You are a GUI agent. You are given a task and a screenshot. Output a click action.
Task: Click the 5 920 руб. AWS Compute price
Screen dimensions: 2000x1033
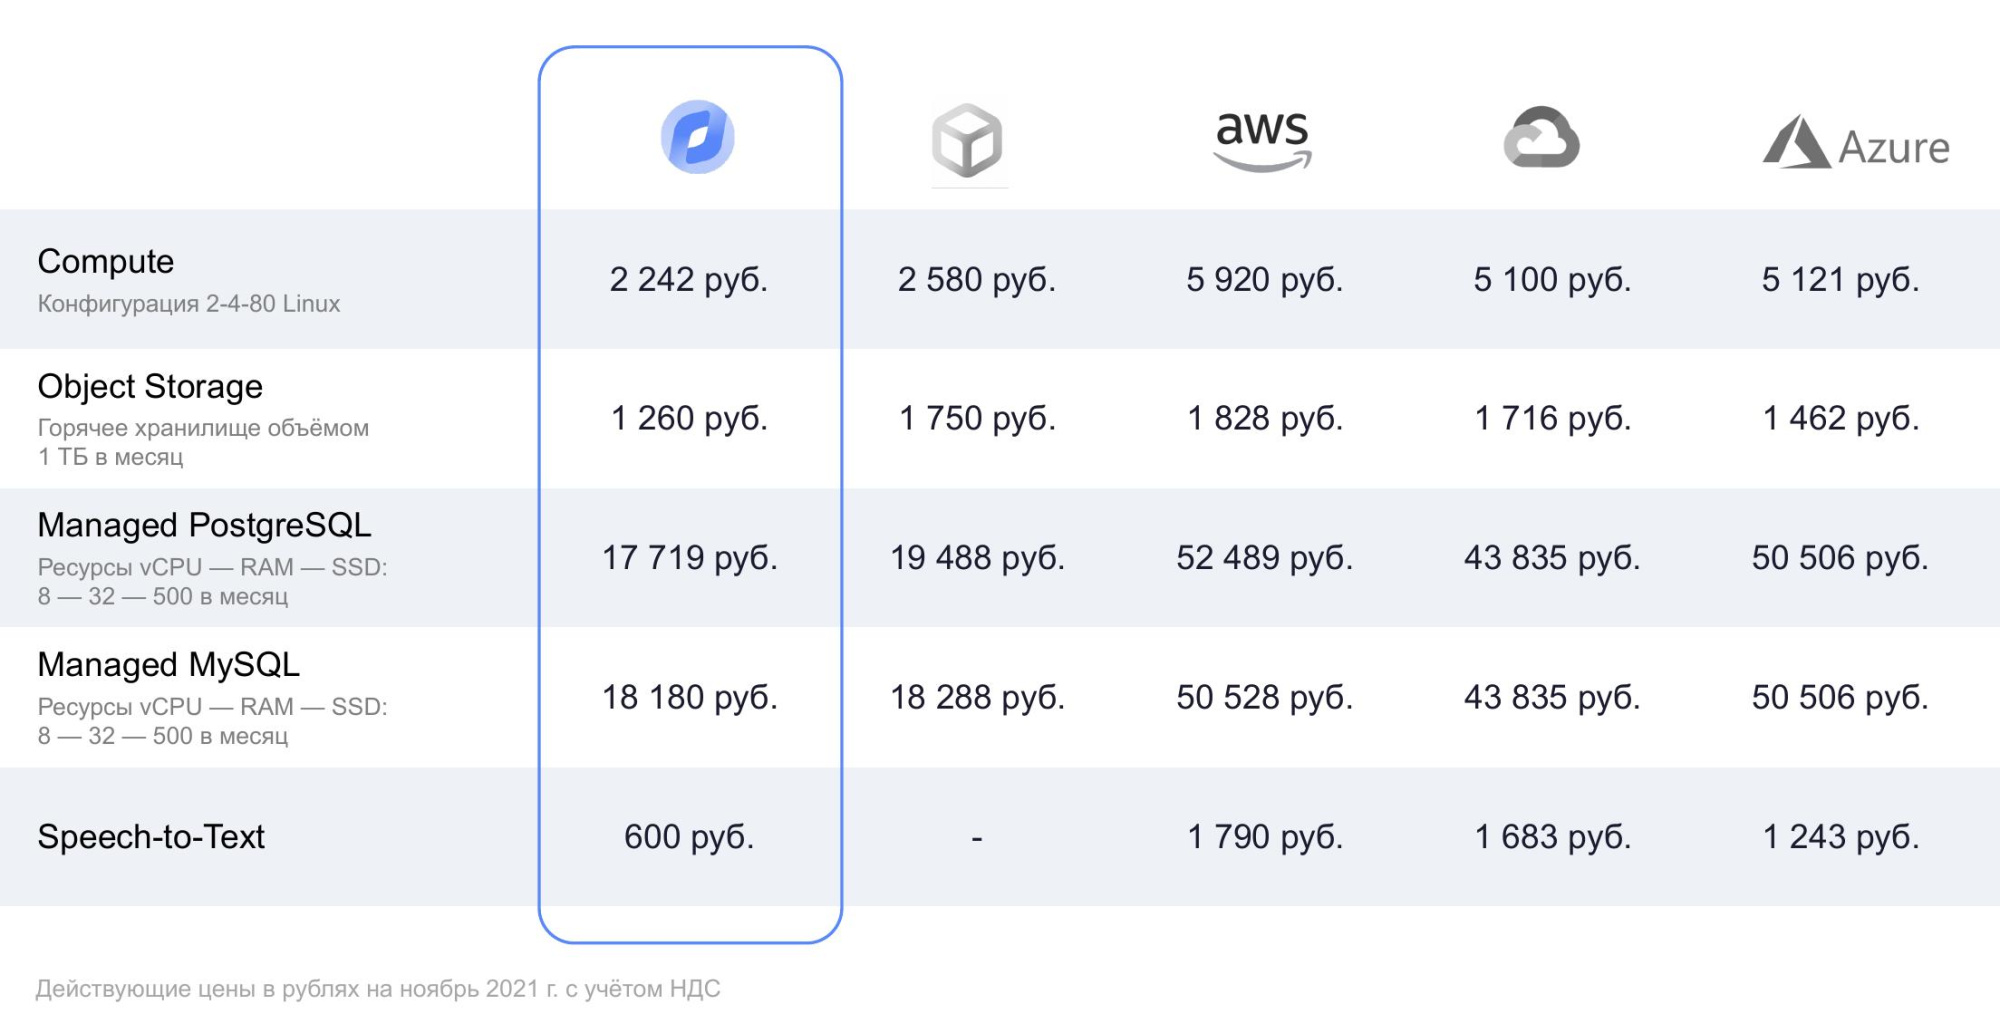point(1265,279)
